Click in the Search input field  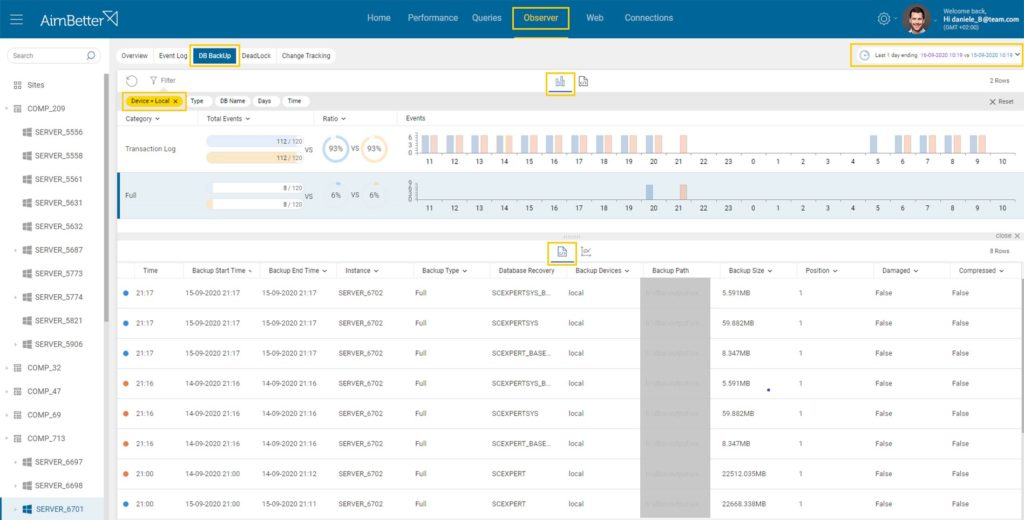point(52,56)
